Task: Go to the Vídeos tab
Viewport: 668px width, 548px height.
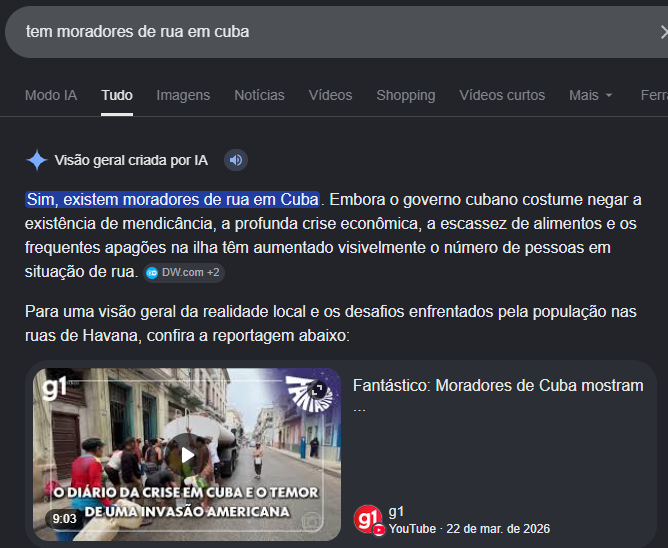Action: (331, 95)
